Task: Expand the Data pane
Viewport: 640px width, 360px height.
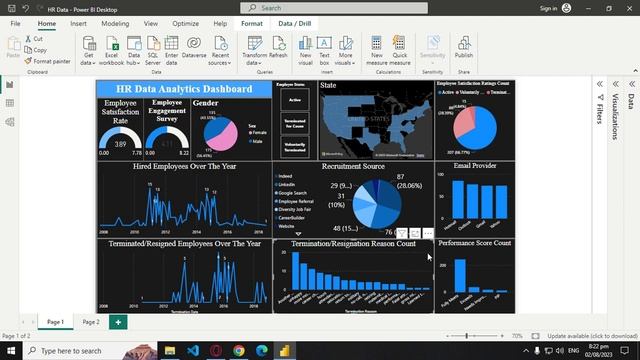Action: click(632, 84)
